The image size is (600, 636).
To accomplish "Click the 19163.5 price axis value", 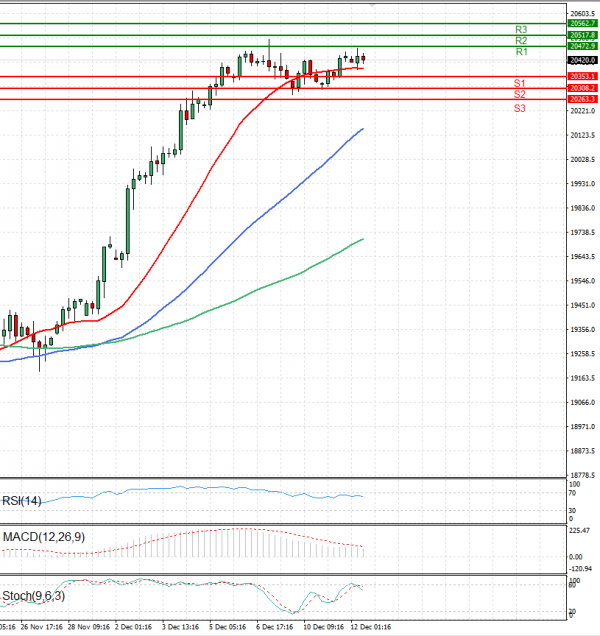I will pyautogui.click(x=583, y=378).
